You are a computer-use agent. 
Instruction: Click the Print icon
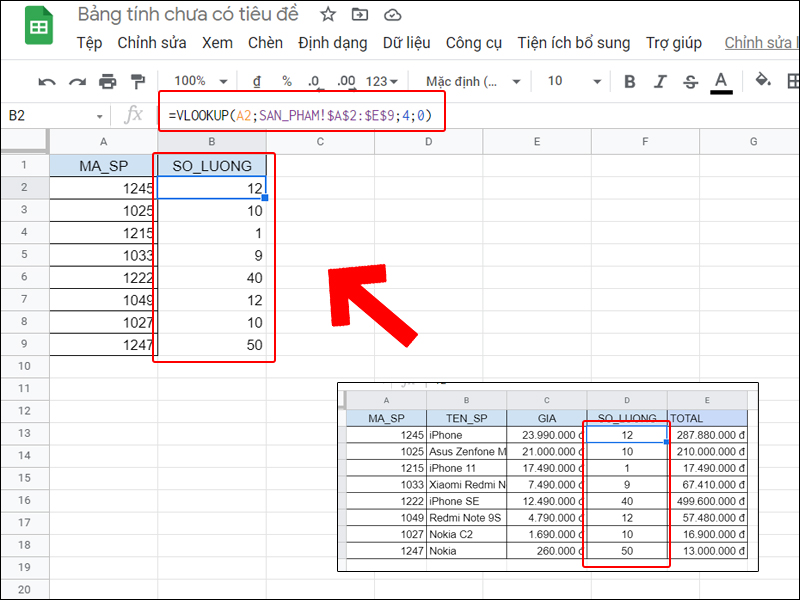(108, 81)
